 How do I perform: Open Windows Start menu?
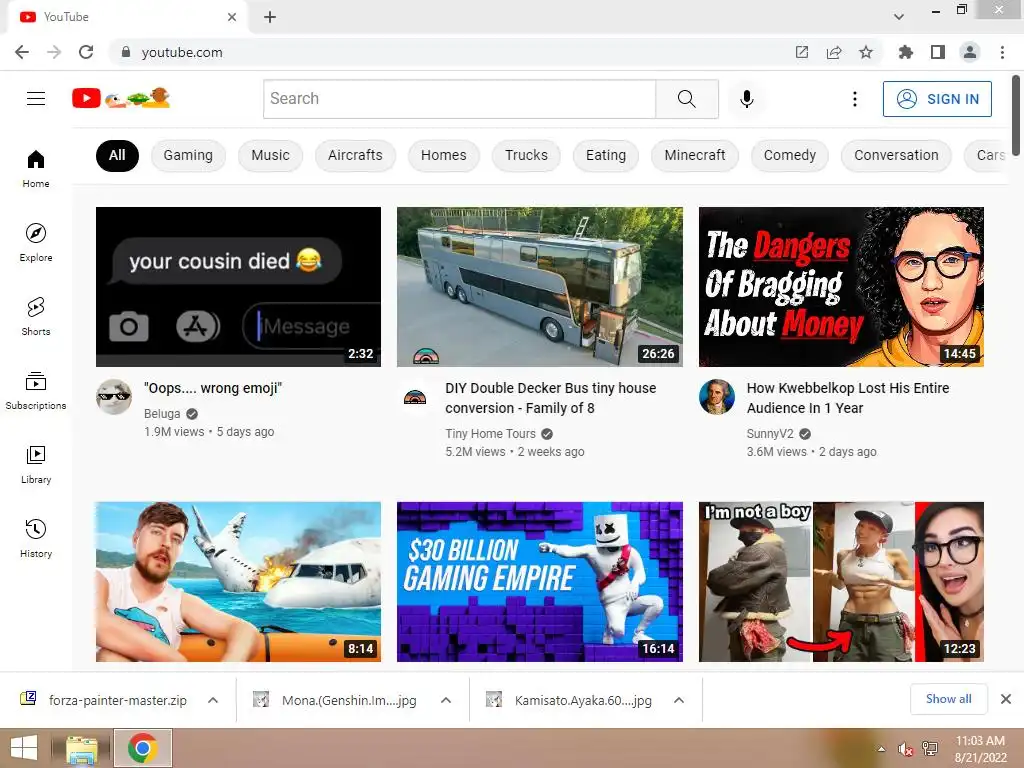pos(24,748)
